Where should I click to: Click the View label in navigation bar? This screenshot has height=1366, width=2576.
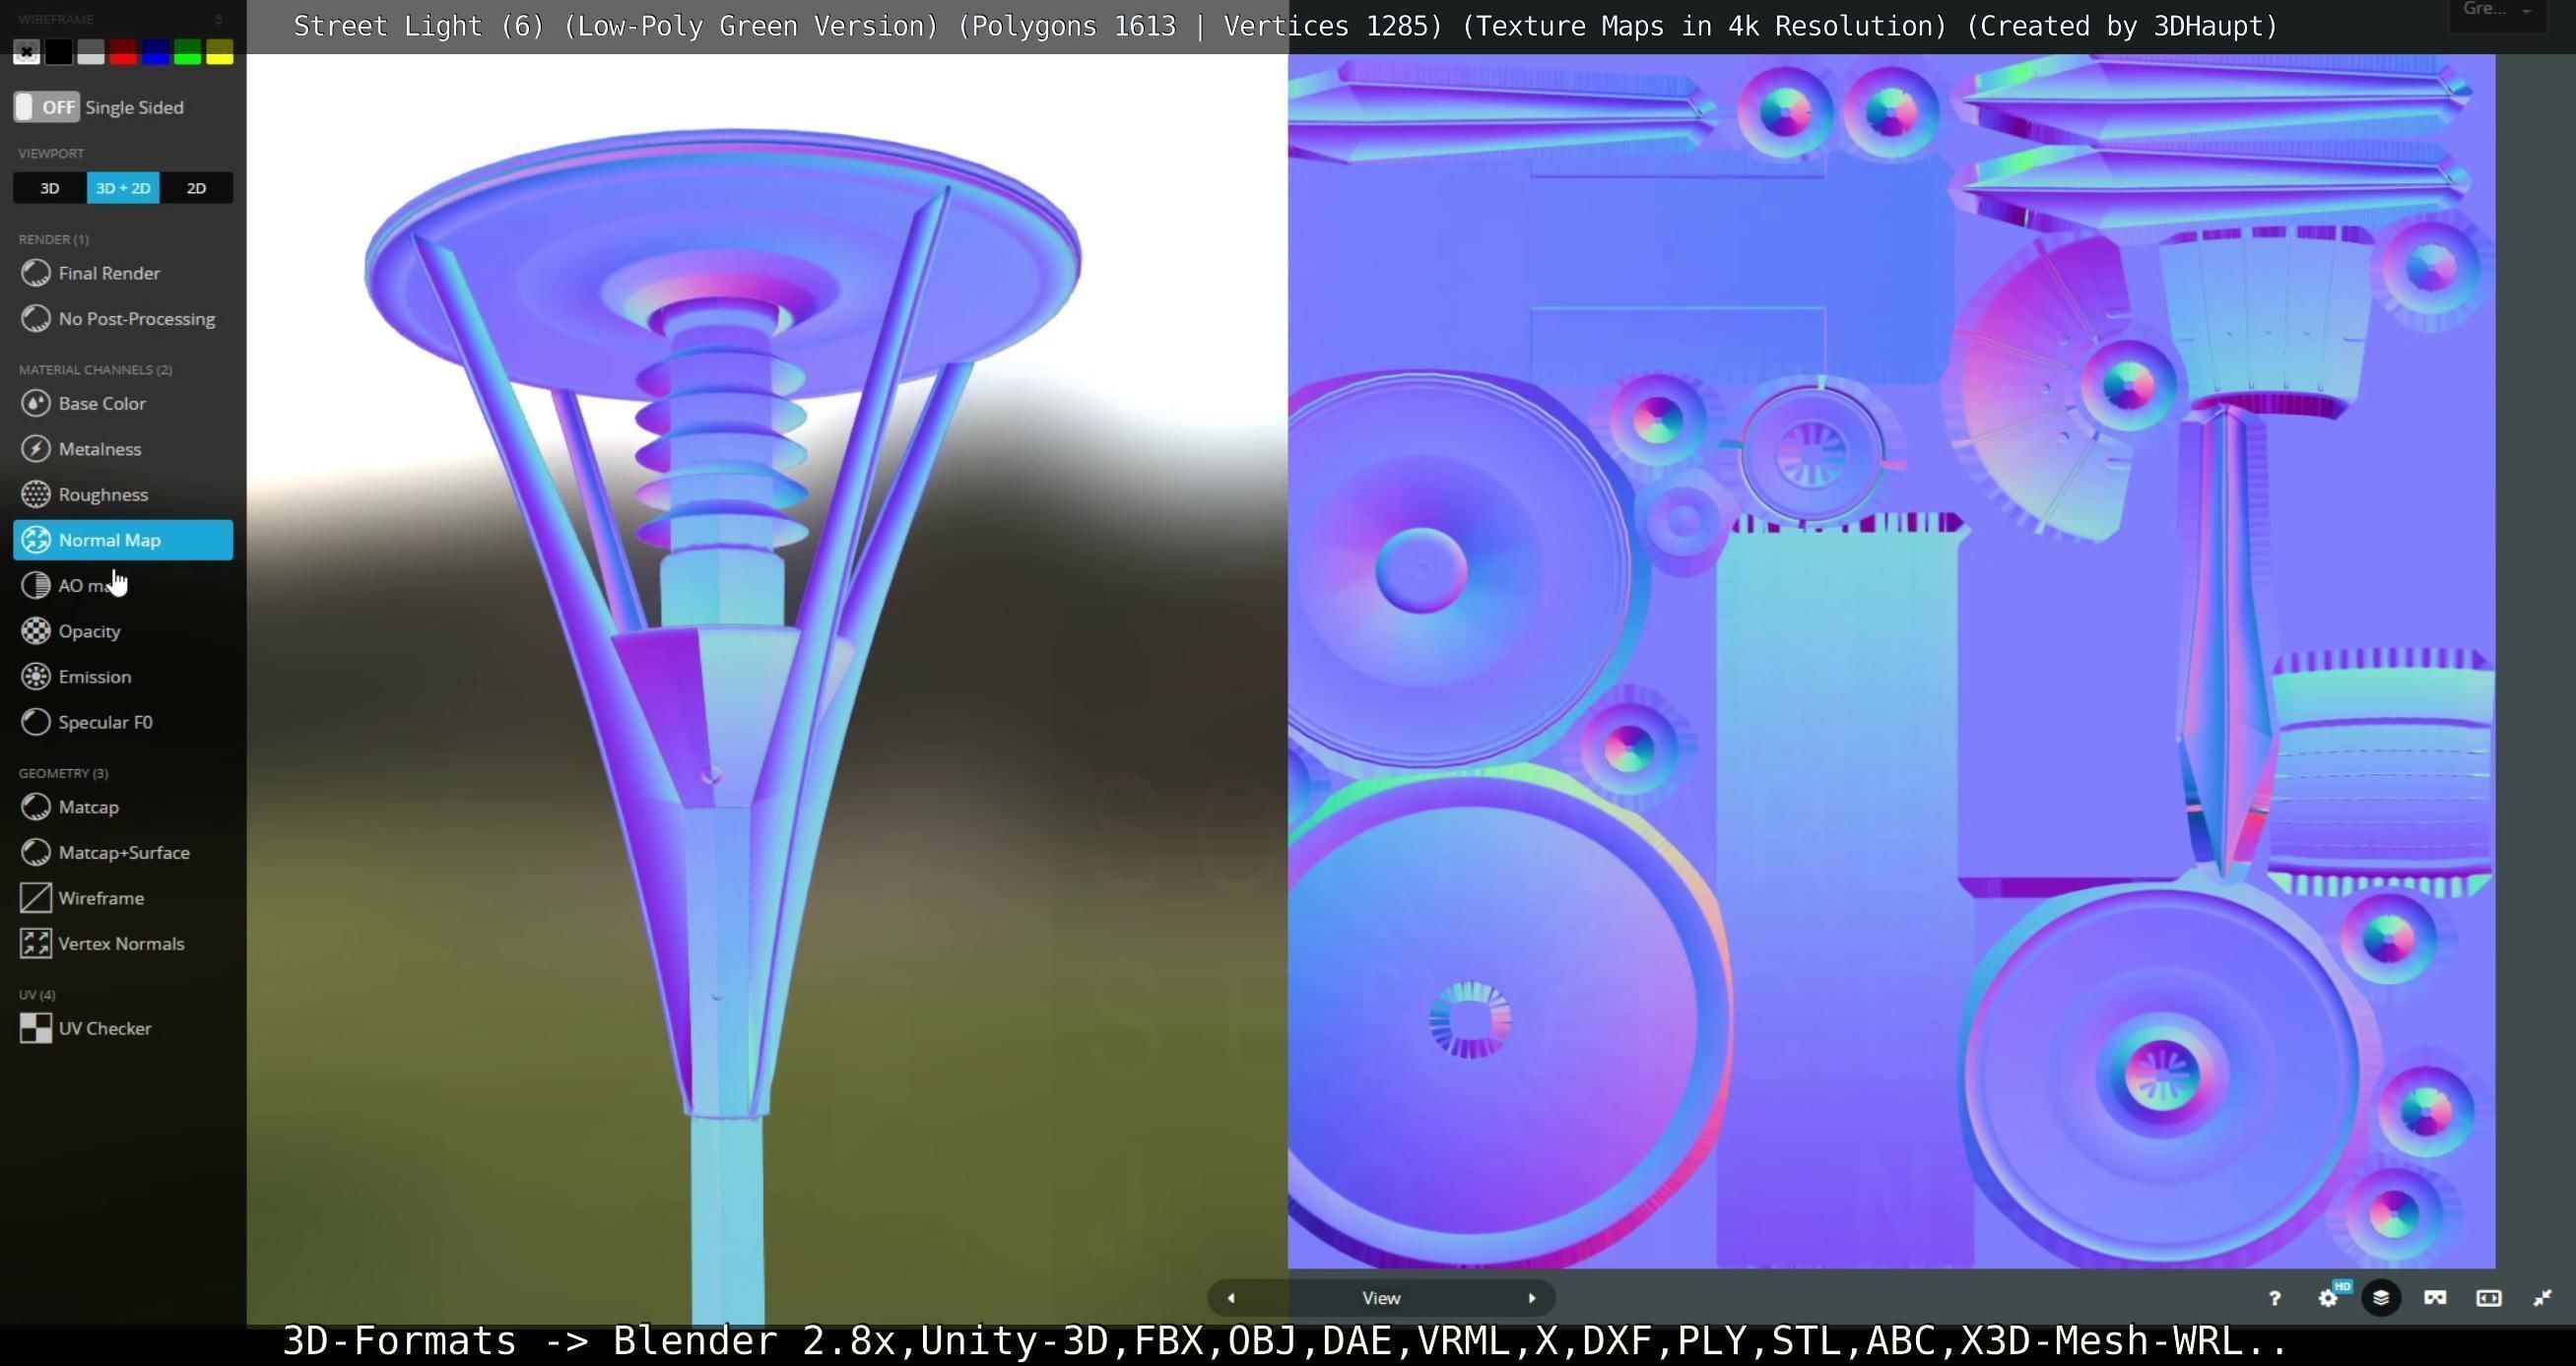pos(1381,1298)
